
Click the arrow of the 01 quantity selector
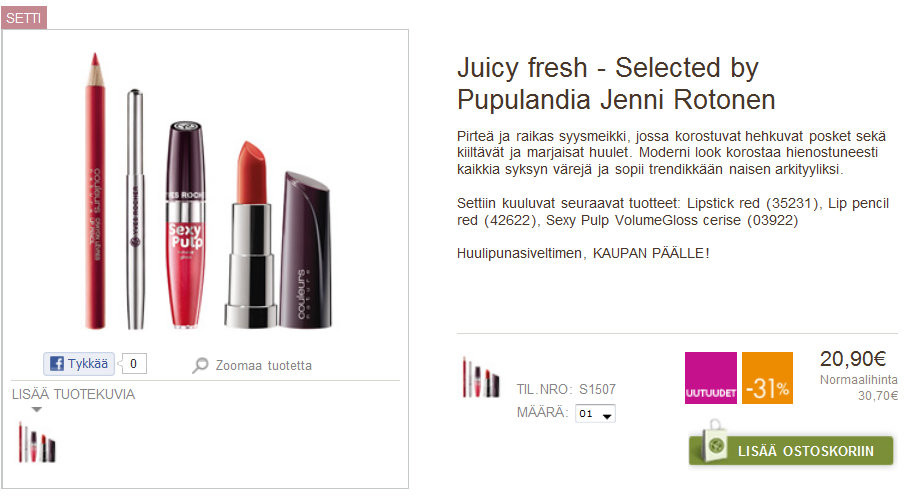coord(608,416)
